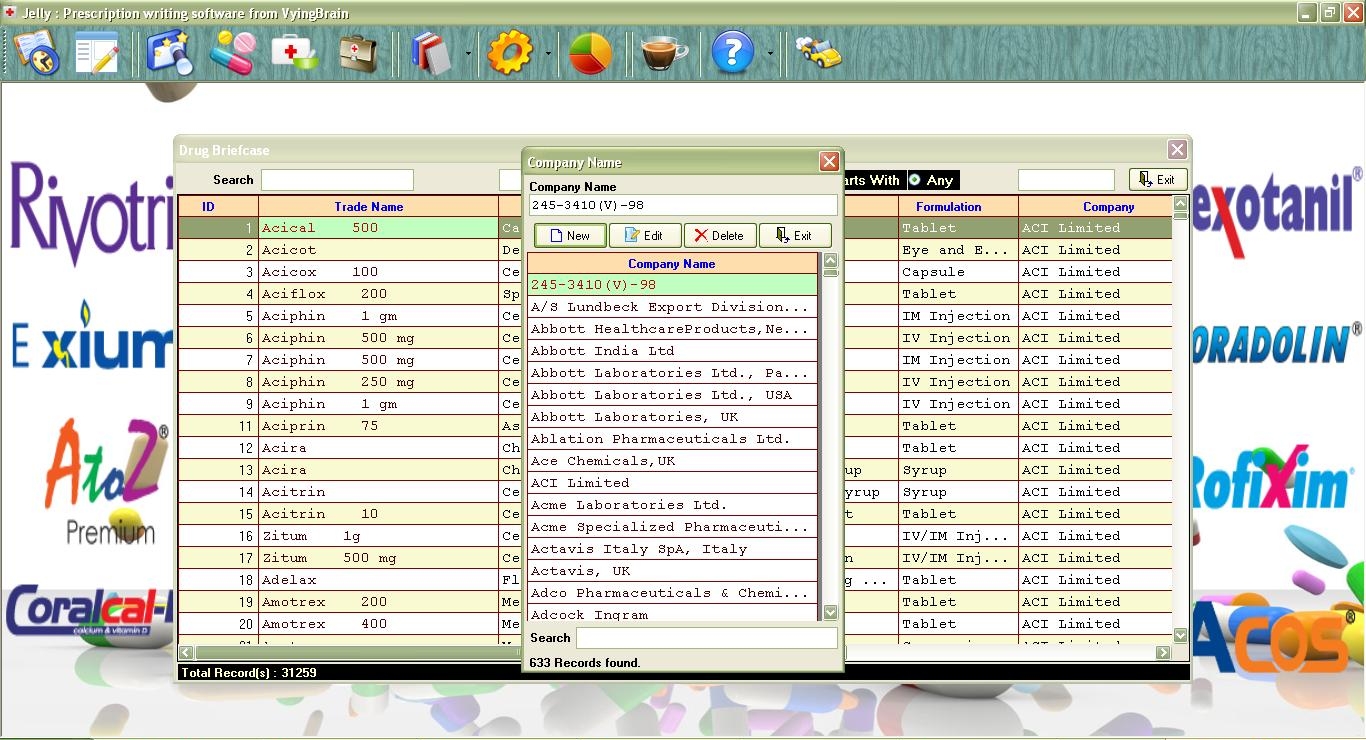
Task: Click the stacked books toolbar icon
Action: click(x=431, y=52)
